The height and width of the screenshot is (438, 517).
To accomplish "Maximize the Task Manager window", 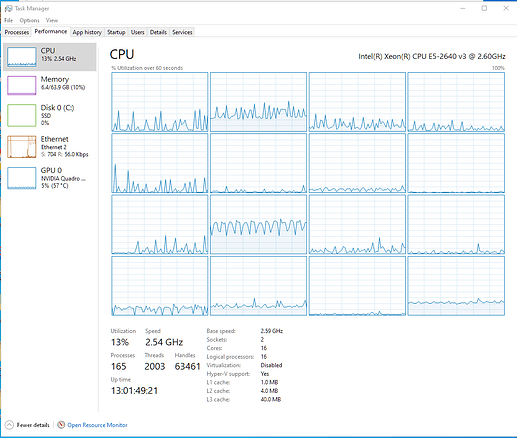I will (484, 8).
